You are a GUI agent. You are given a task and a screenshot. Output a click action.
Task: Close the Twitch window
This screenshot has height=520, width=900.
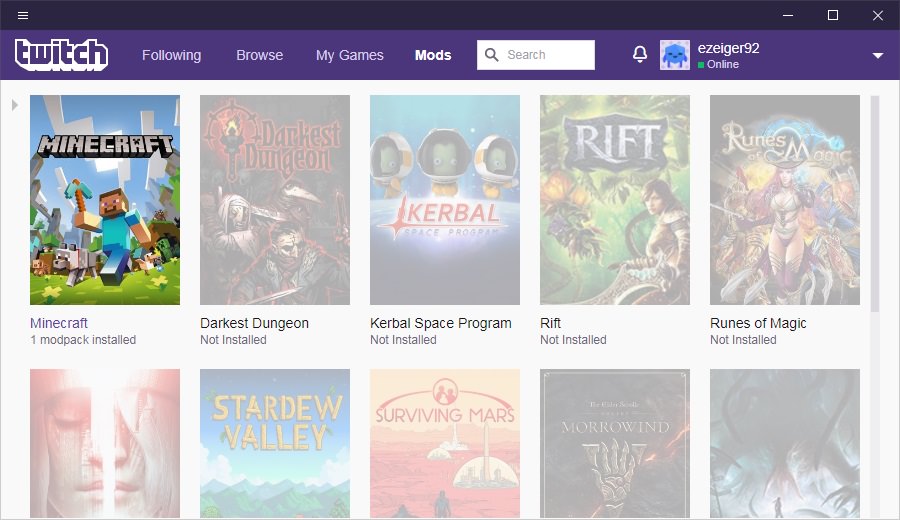click(x=878, y=15)
